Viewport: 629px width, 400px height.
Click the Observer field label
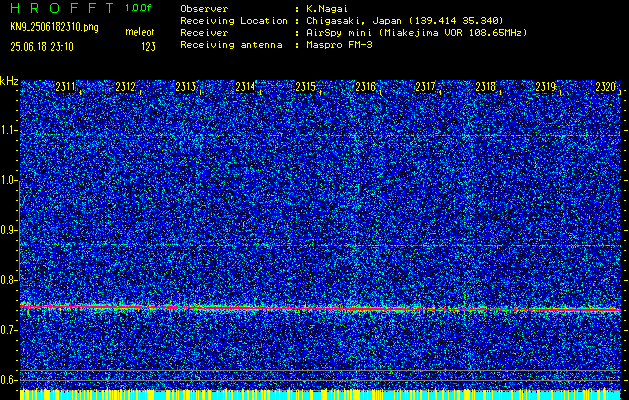(204, 9)
